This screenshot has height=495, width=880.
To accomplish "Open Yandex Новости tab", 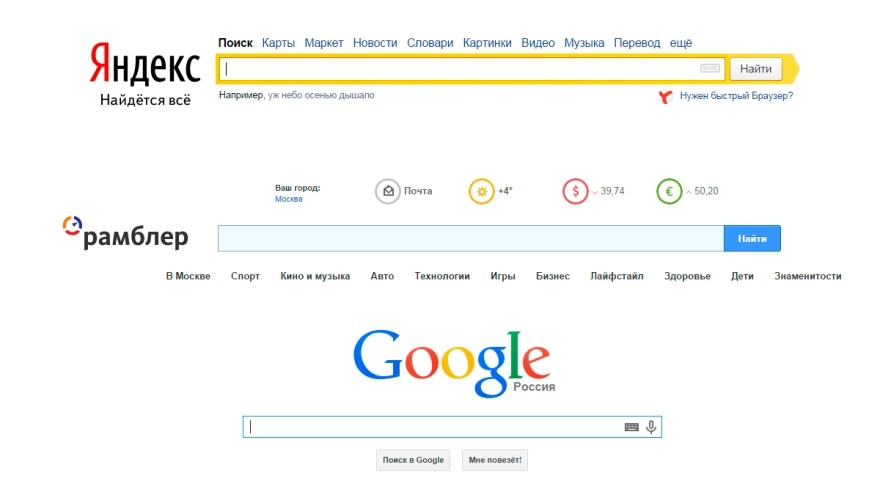I will point(375,43).
